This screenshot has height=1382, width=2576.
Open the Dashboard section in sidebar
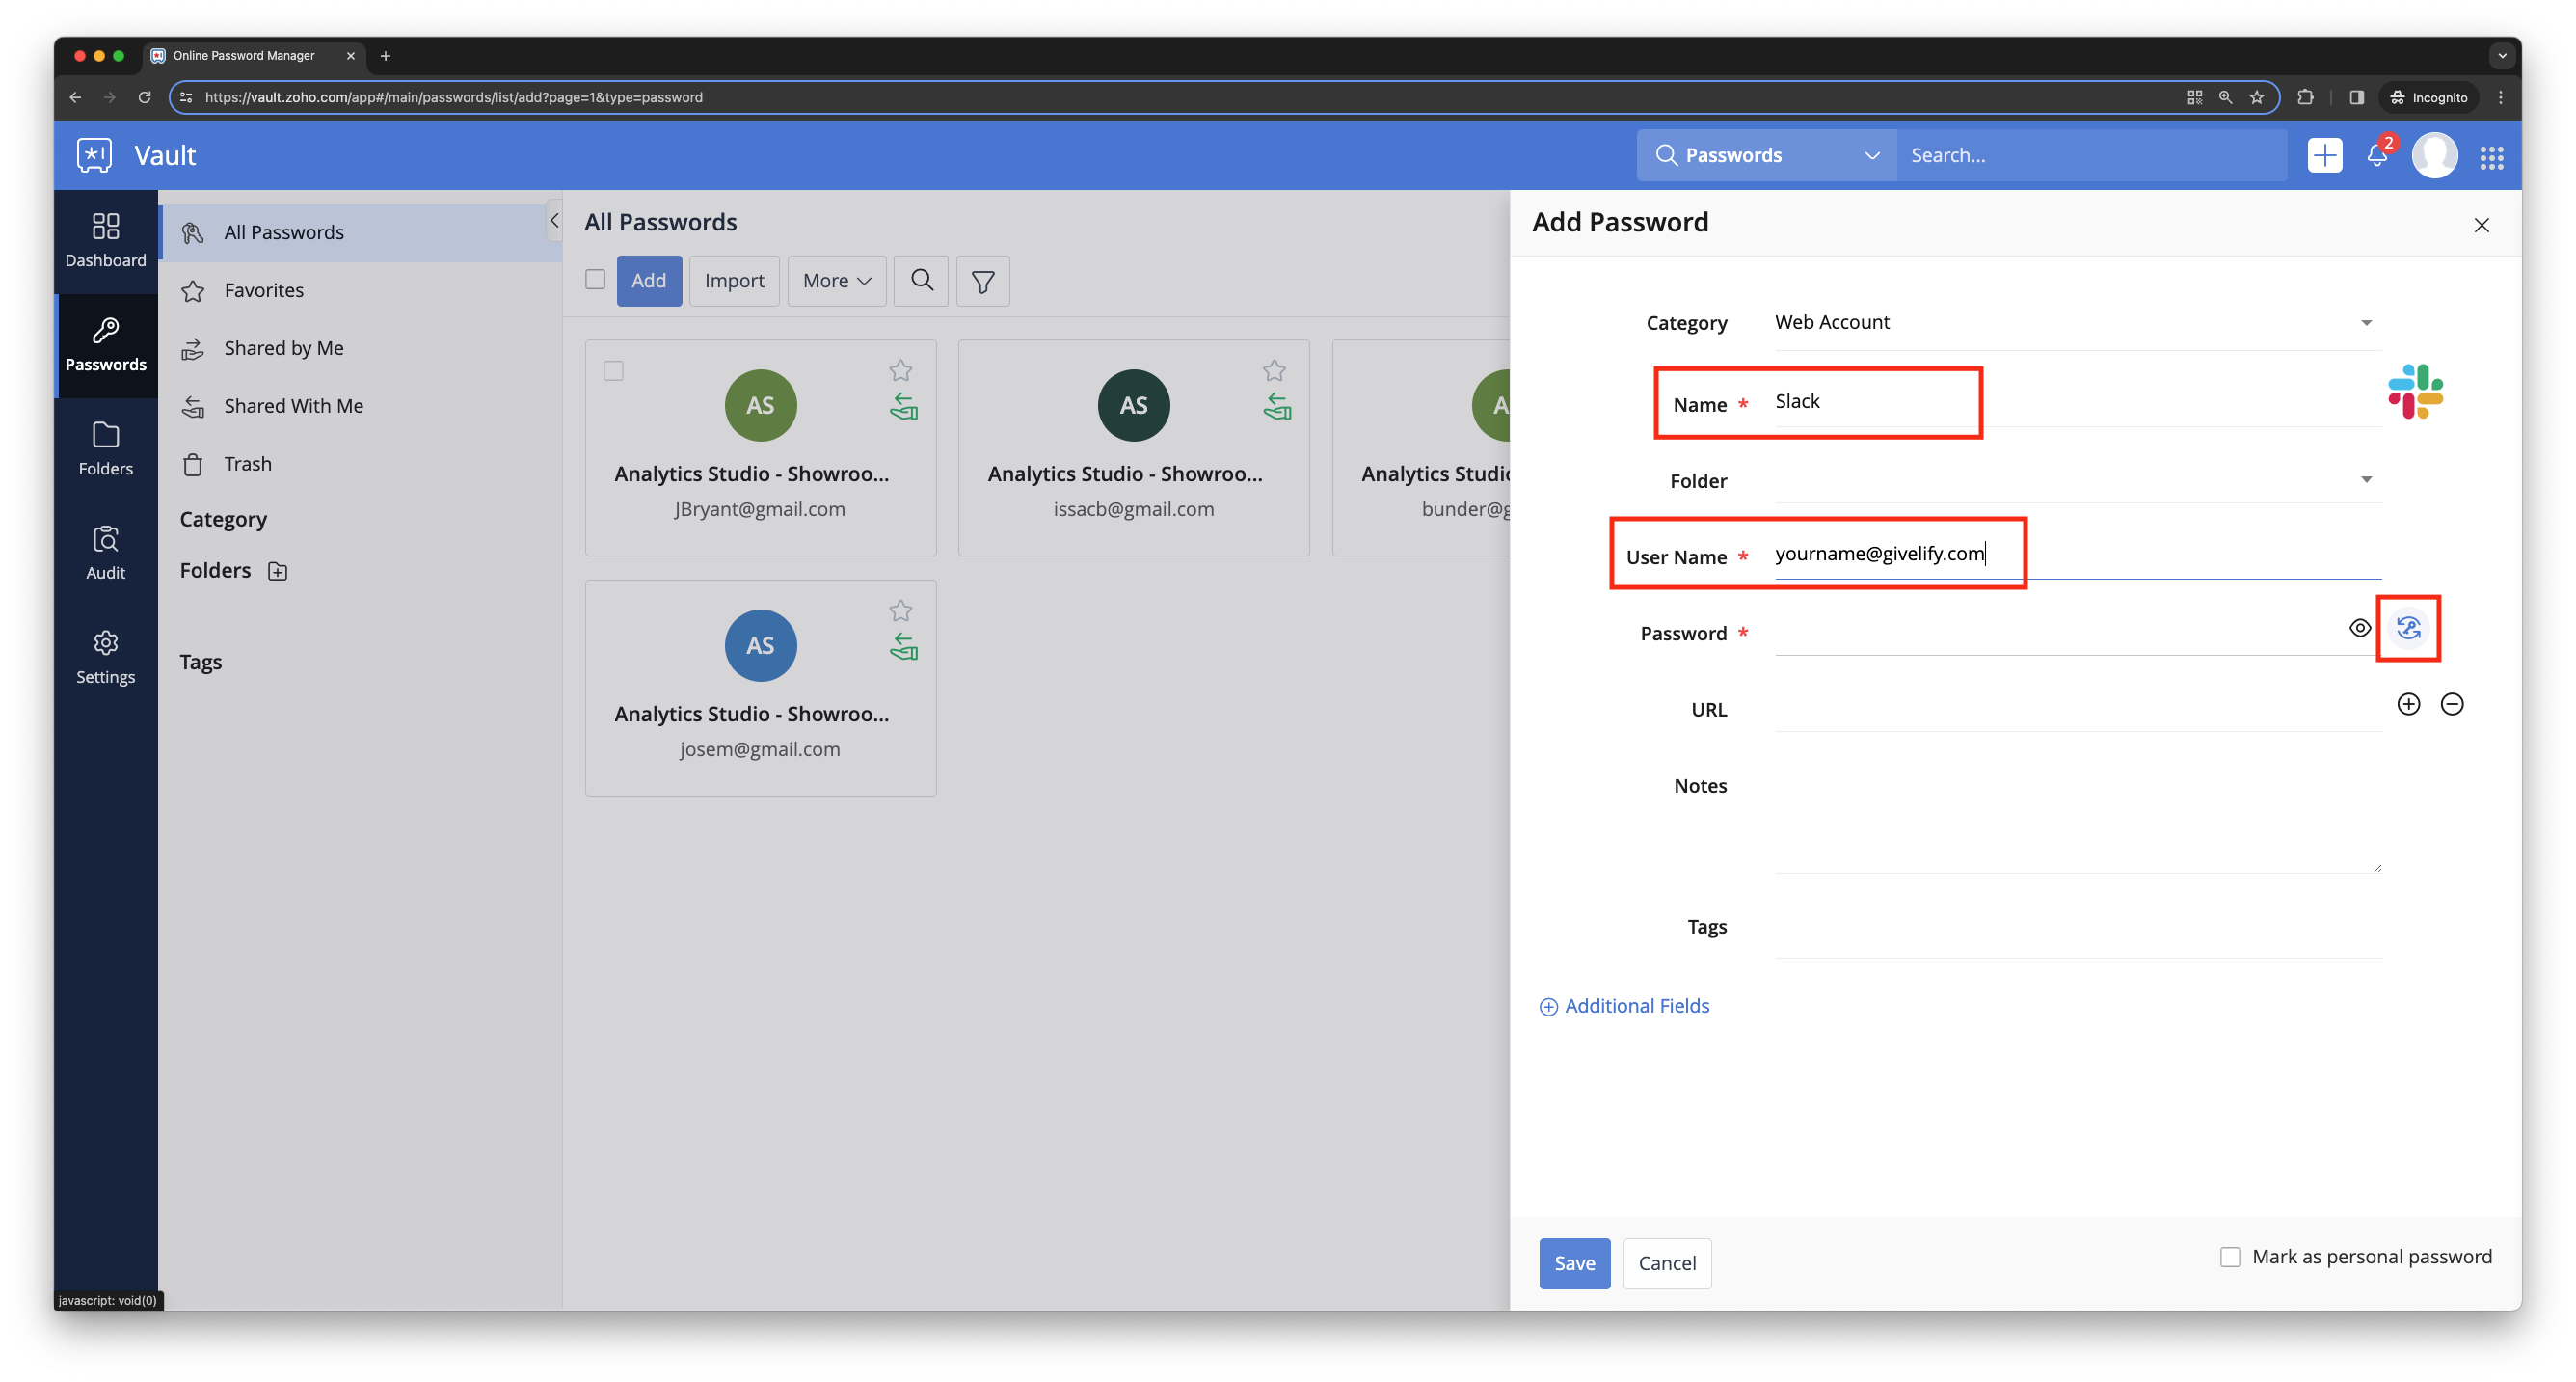coord(105,240)
